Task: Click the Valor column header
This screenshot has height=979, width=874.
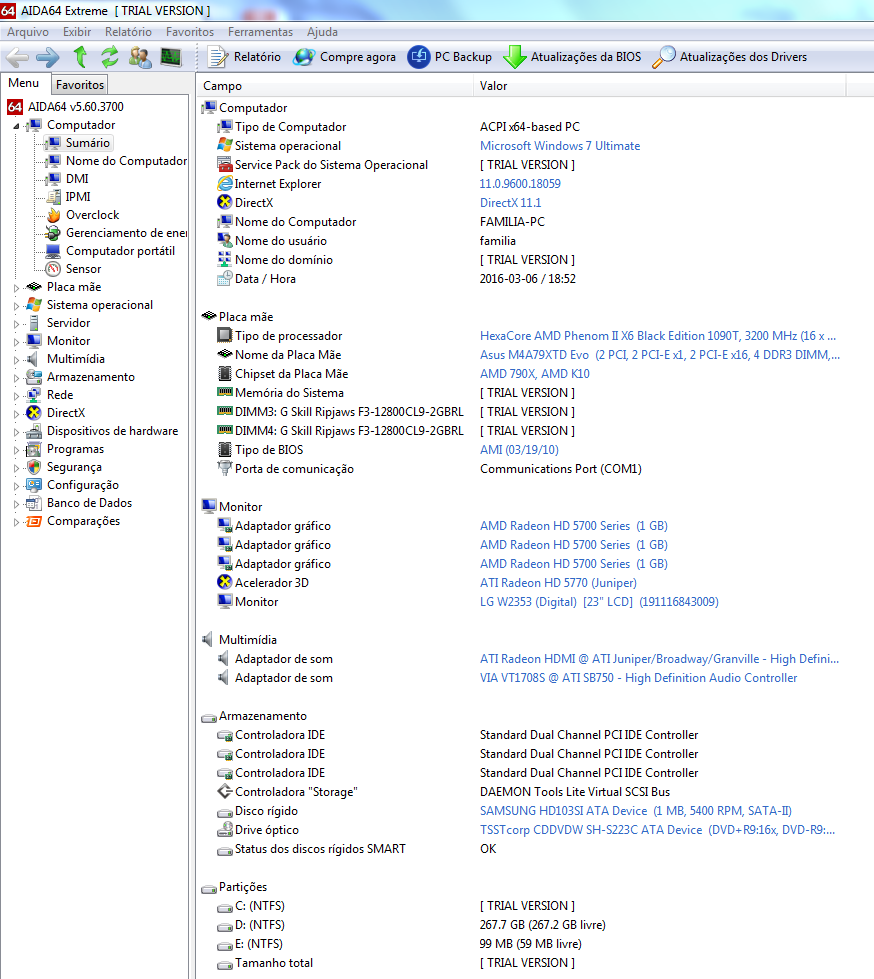Action: [x=660, y=86]
